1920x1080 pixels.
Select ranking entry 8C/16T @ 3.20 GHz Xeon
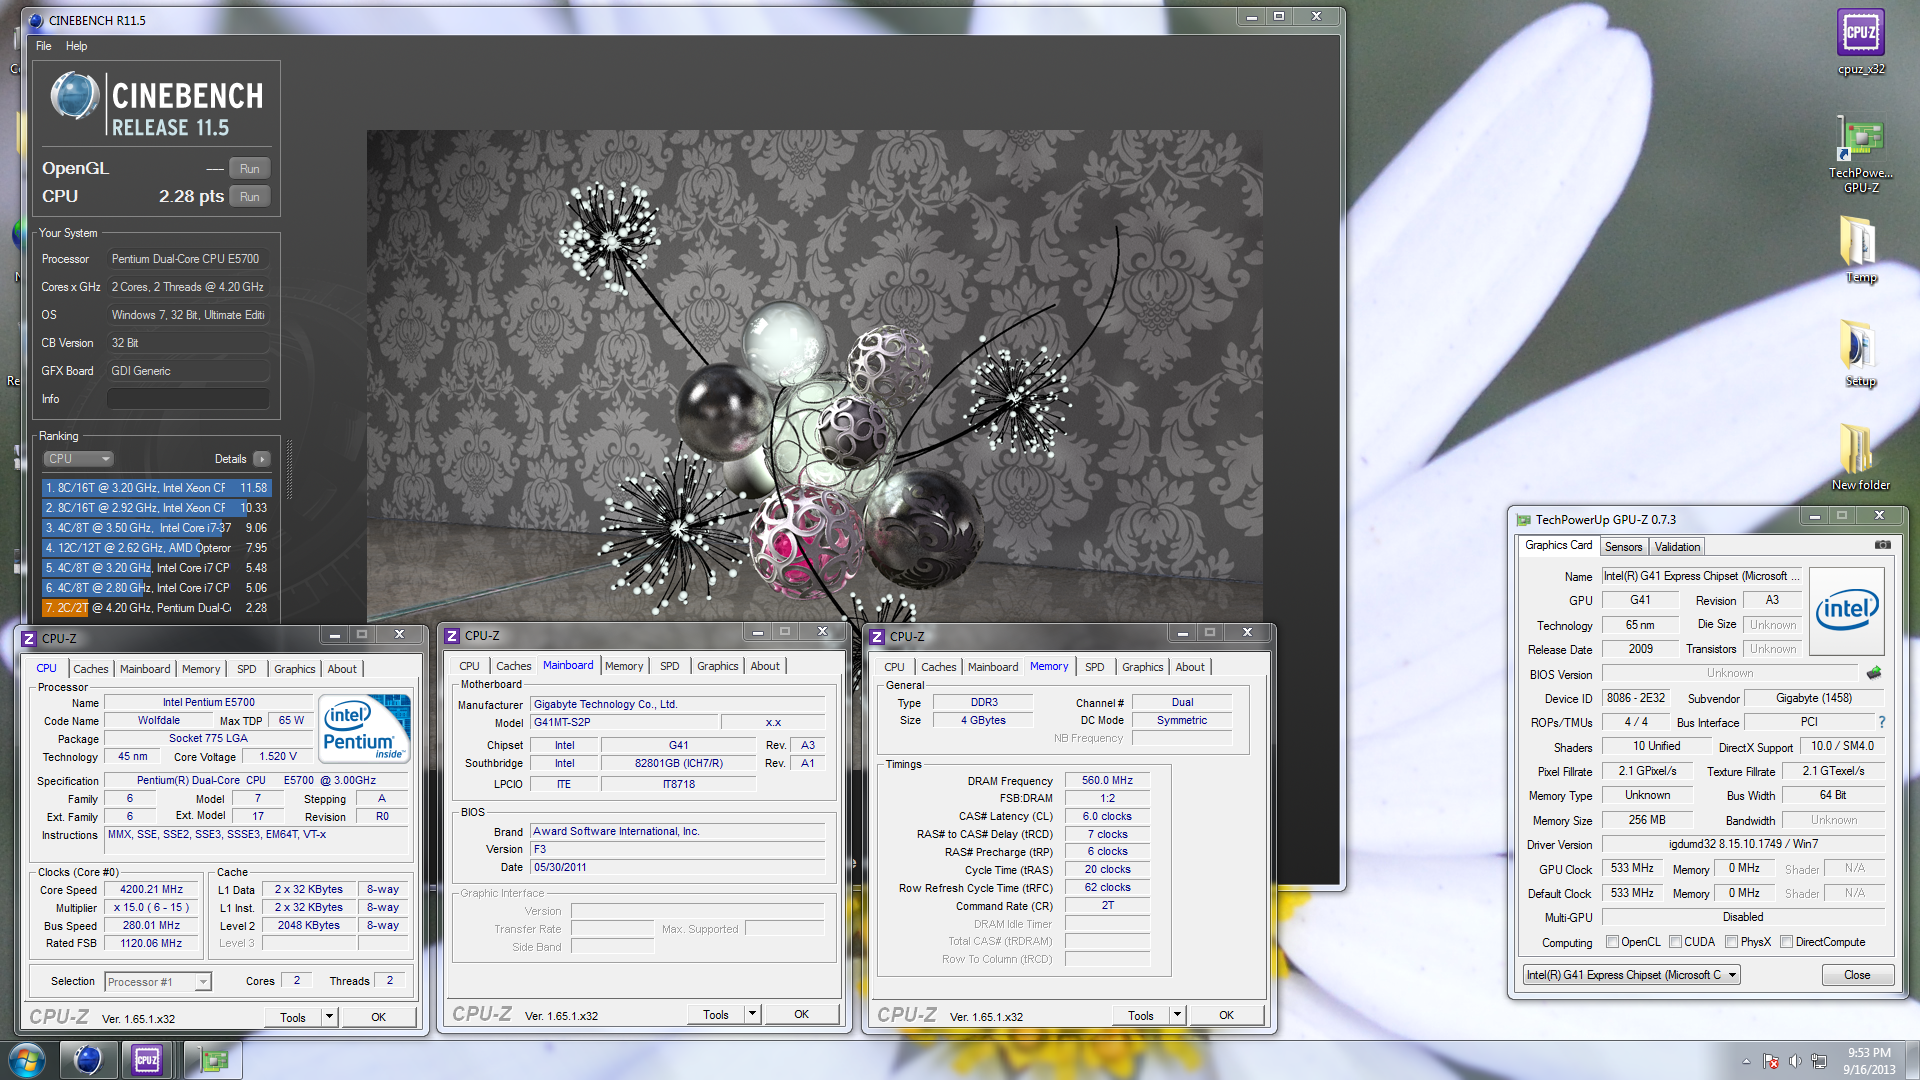click(x=156, y=488)
